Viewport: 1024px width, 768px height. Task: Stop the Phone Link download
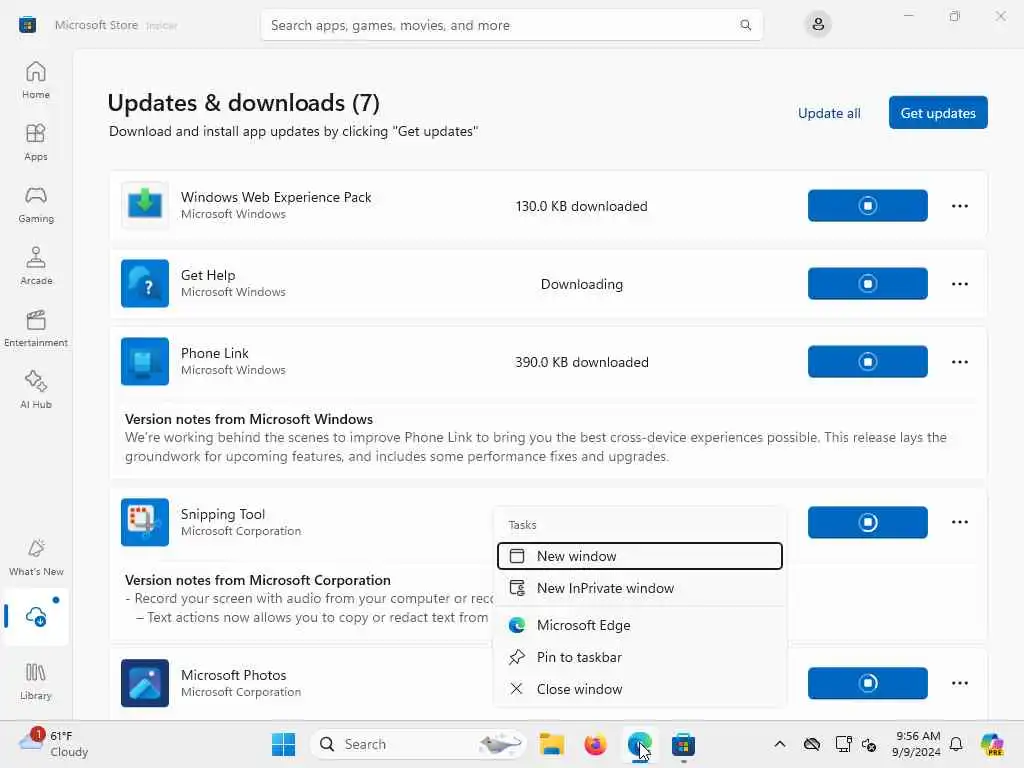867,361
